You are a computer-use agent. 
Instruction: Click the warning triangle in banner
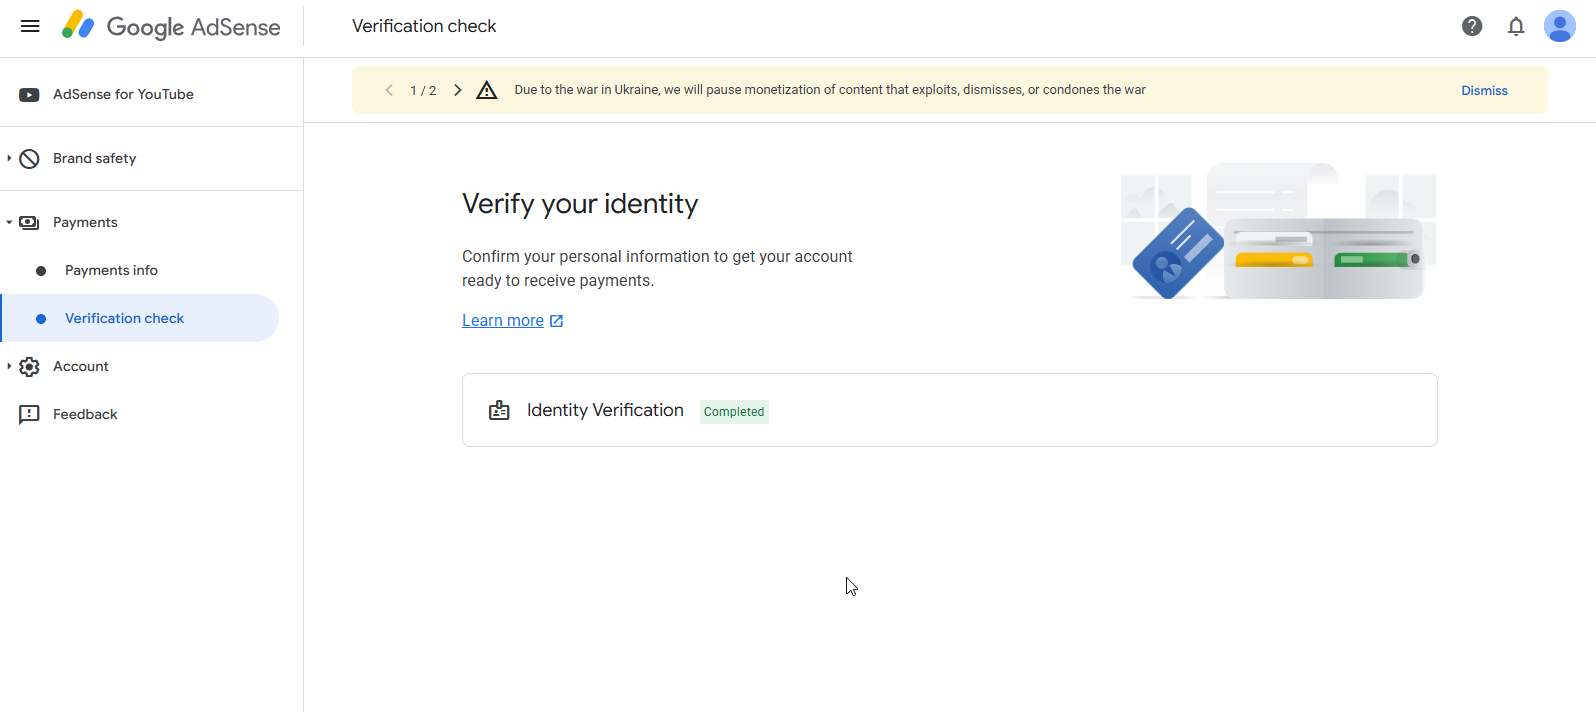click(x=487, y=90)
